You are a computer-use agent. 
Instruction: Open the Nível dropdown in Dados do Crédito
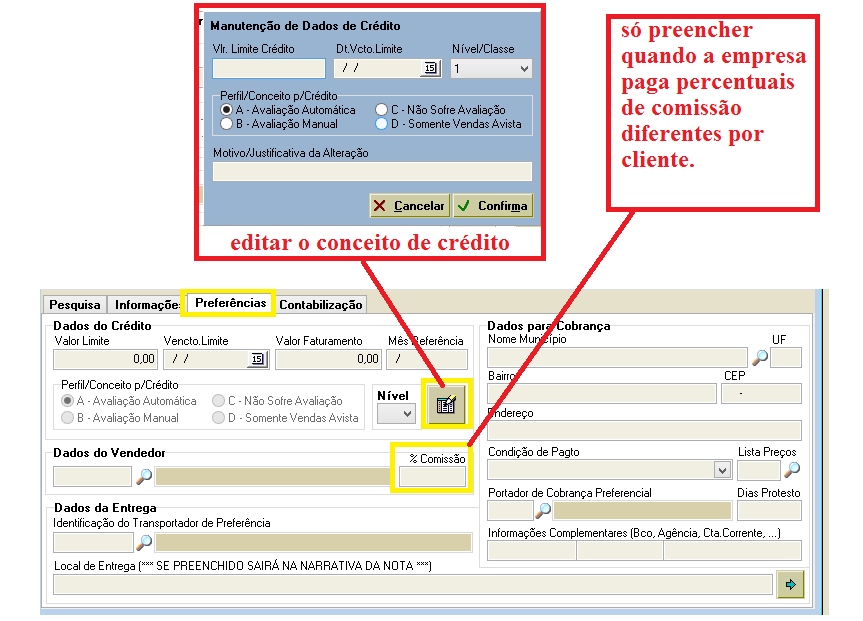396,413
